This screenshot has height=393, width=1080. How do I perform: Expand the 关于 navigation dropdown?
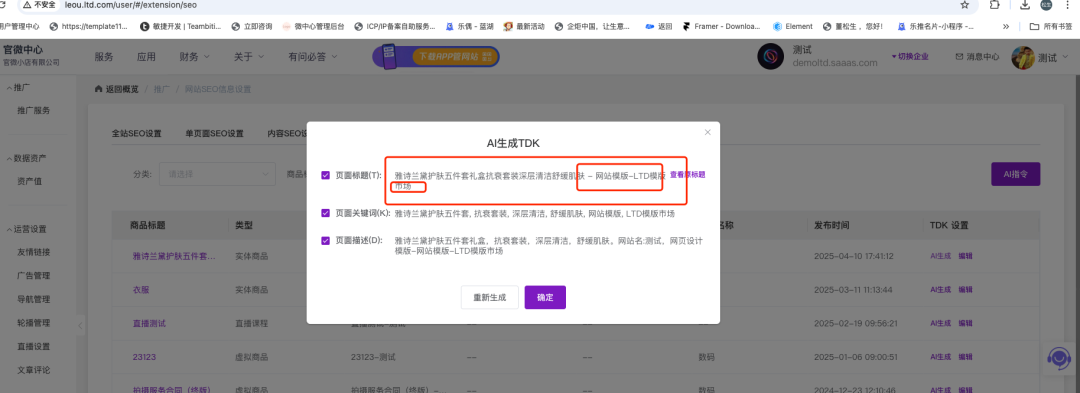(x=249, y=57)
